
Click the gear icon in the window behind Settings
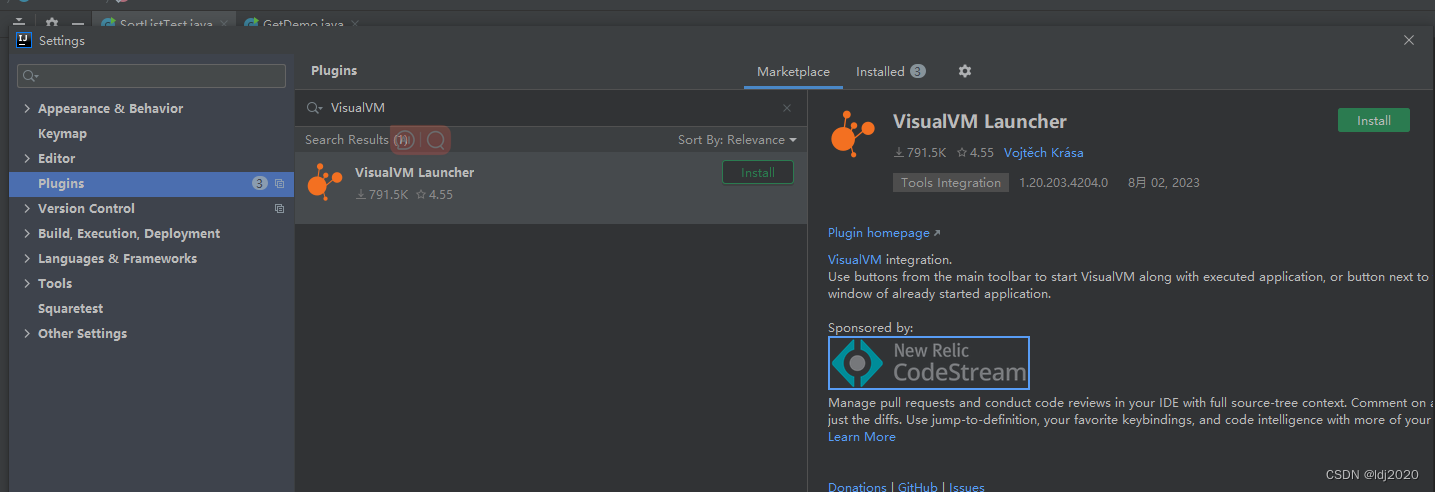coord(52,23)
